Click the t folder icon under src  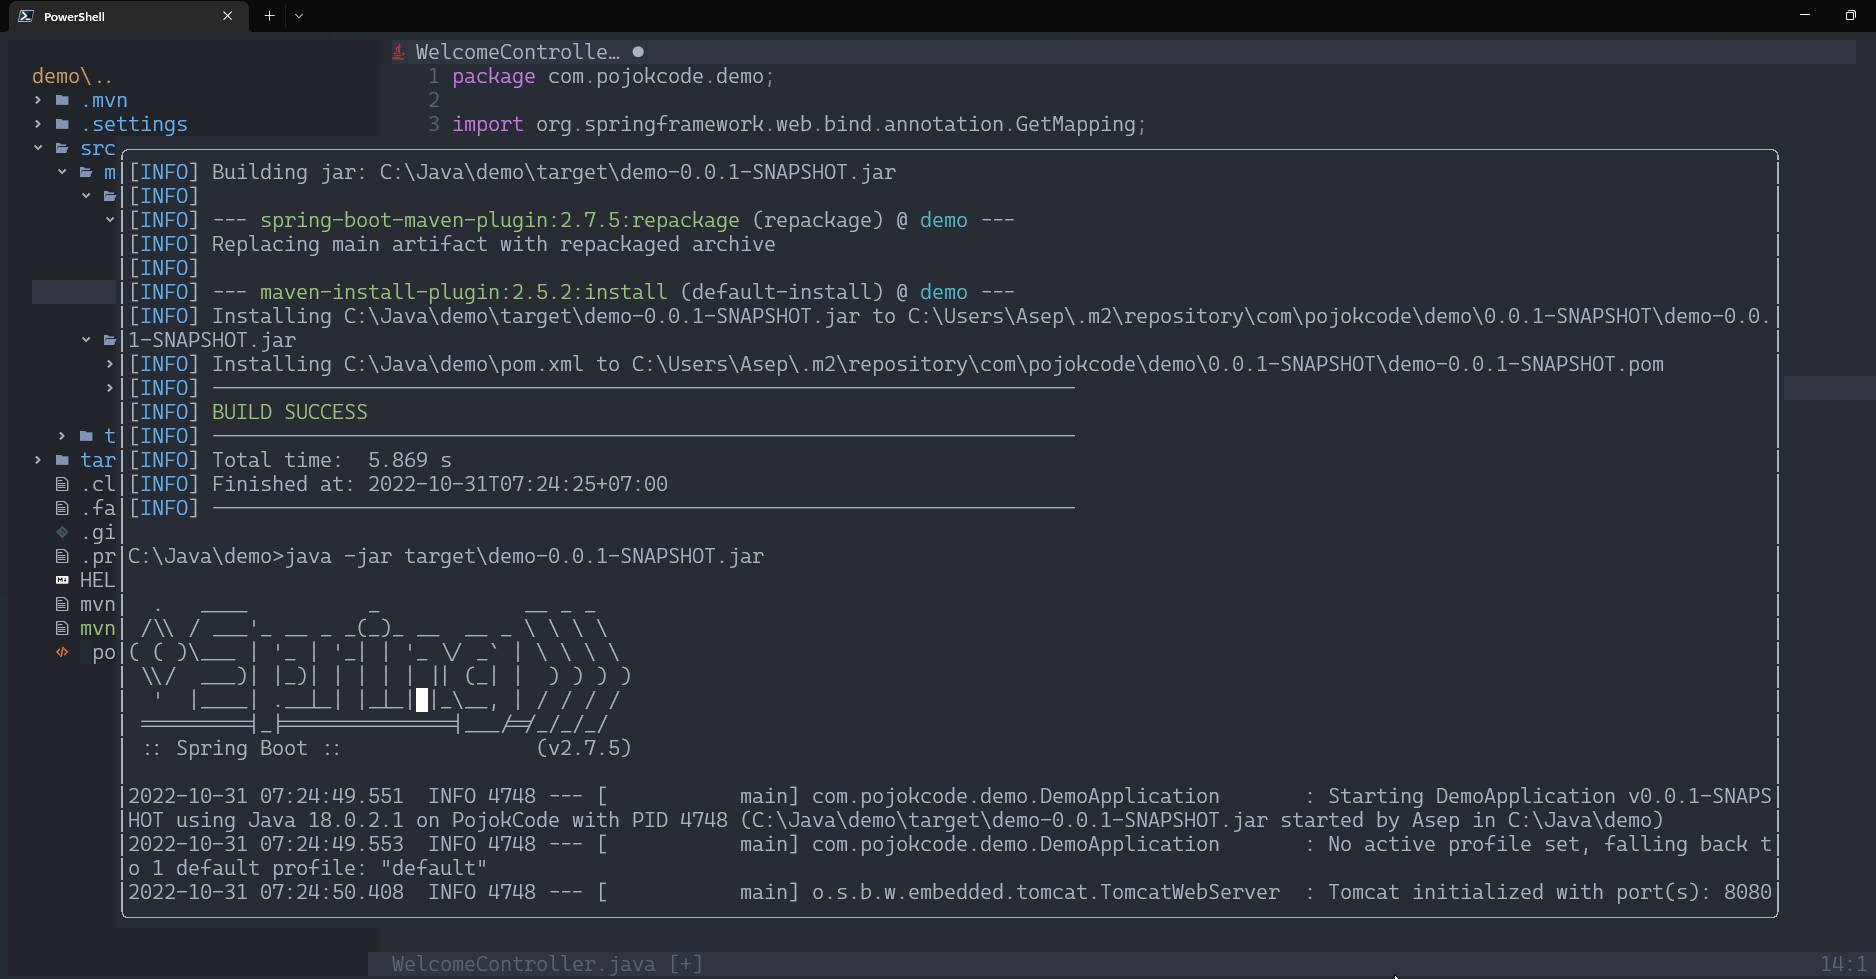click(86, 436)
